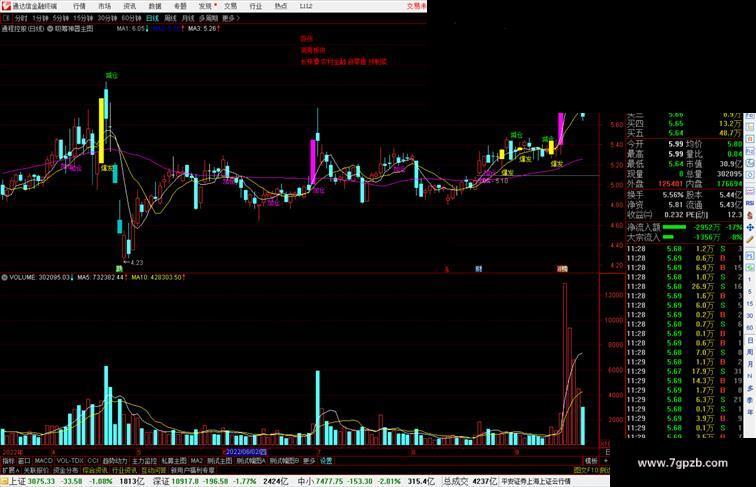This screenshot has width=756, height=487.
Task: Select 日 daily period in right sidebar
Action: 750,340
